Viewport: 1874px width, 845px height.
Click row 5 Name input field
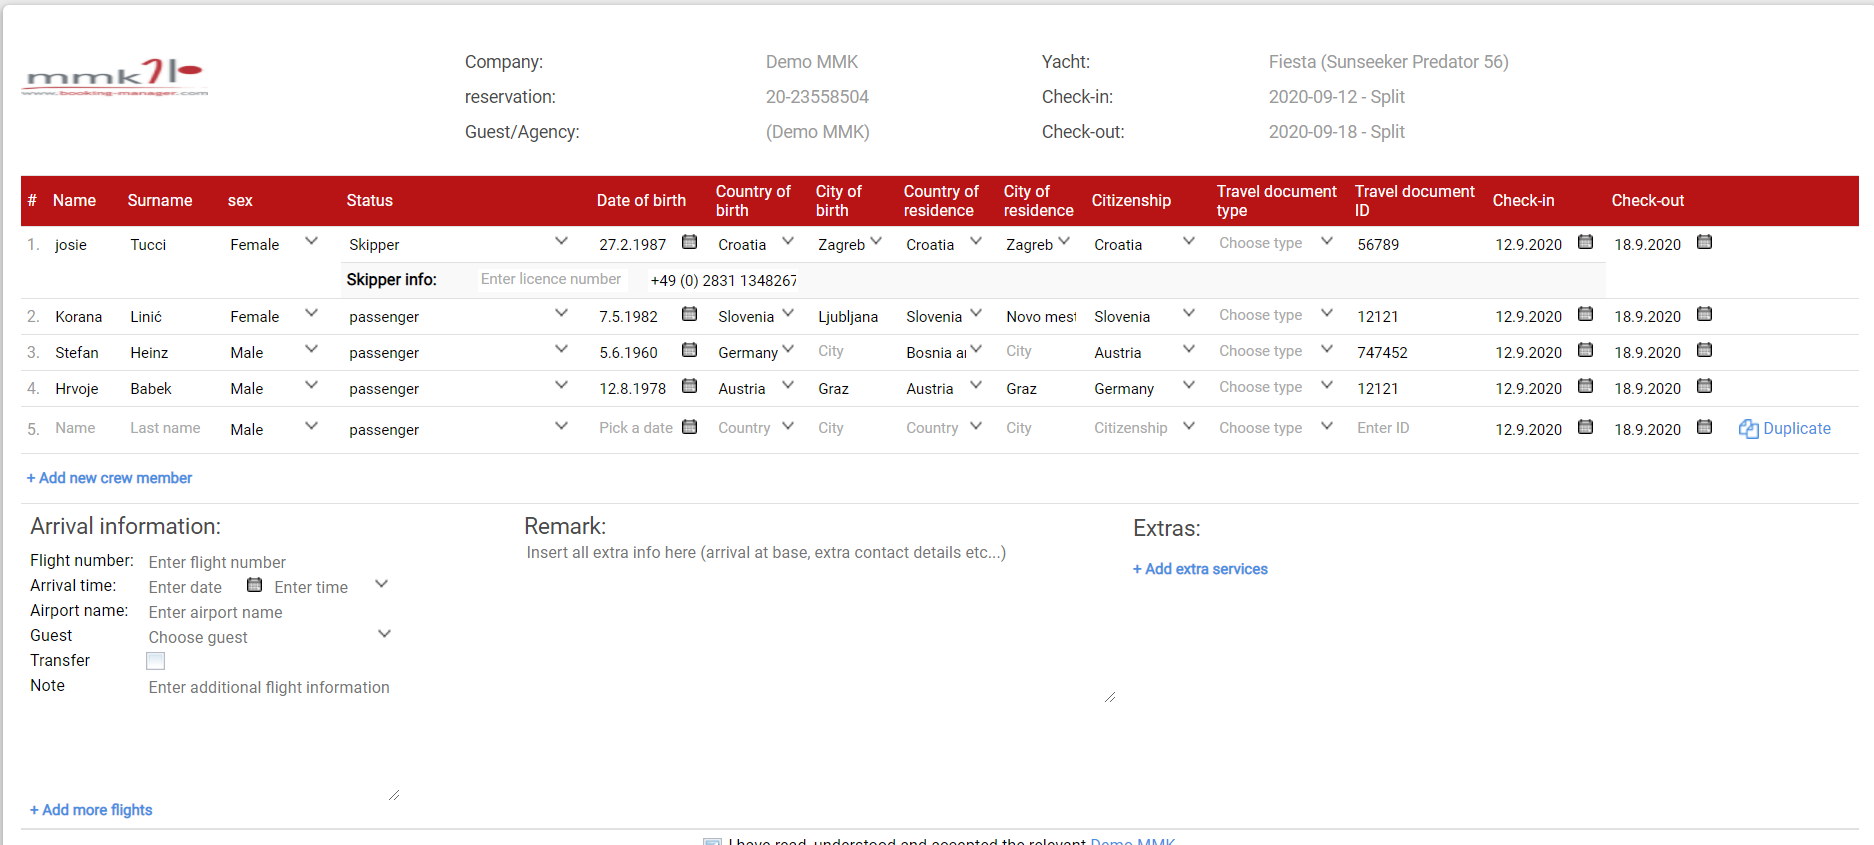[x=86, y=428]
